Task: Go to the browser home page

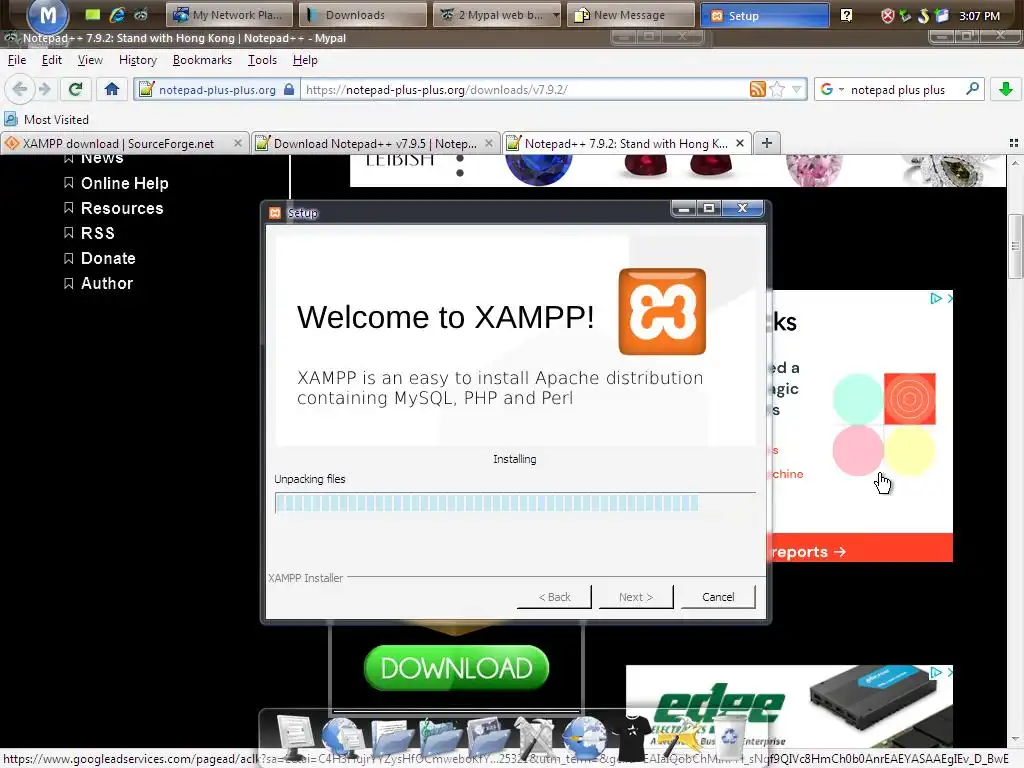Action: [x=112, y=89]
